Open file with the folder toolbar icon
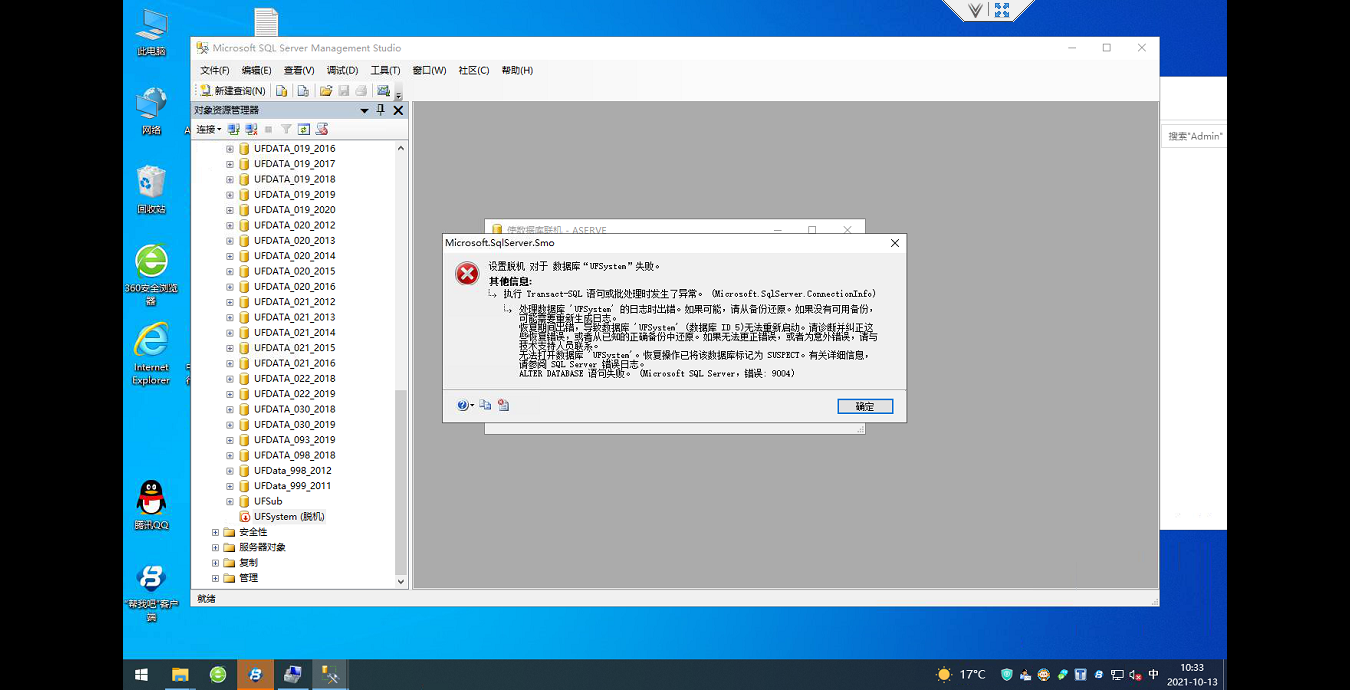The height and width of the screenshot is (690, 1350). (x=326, y=91)
